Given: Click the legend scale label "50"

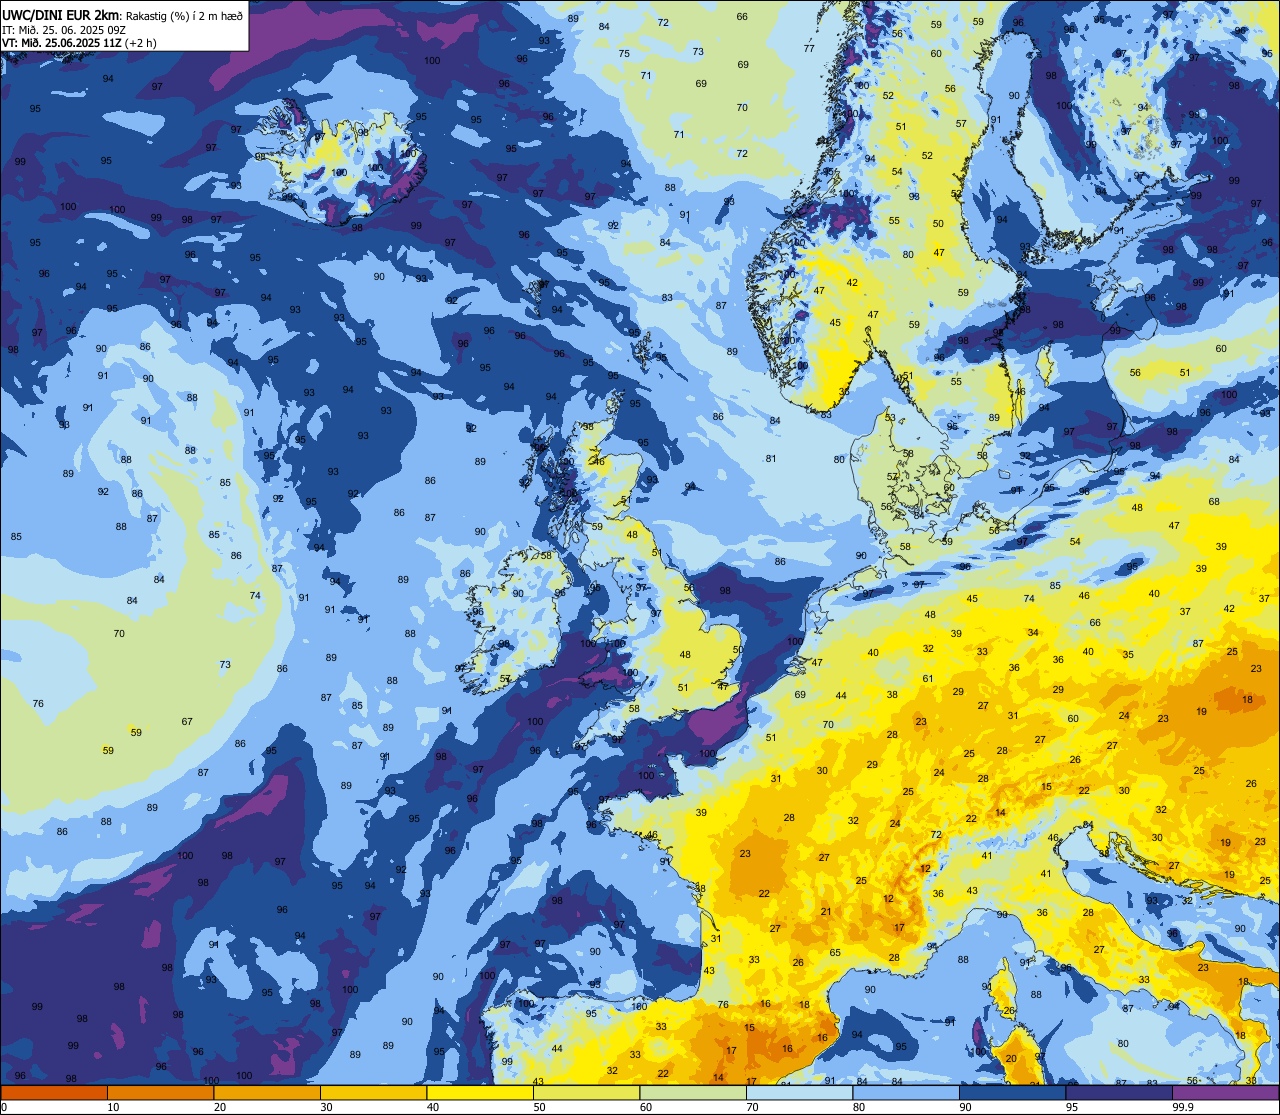Looking at the screenshot, I should (539, 1107).
